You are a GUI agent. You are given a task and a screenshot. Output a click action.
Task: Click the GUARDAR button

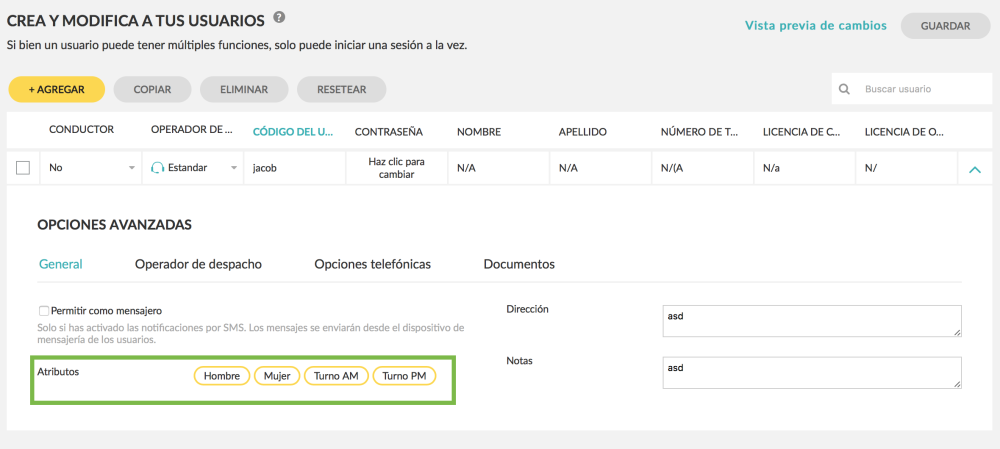(x=945, y=26)
